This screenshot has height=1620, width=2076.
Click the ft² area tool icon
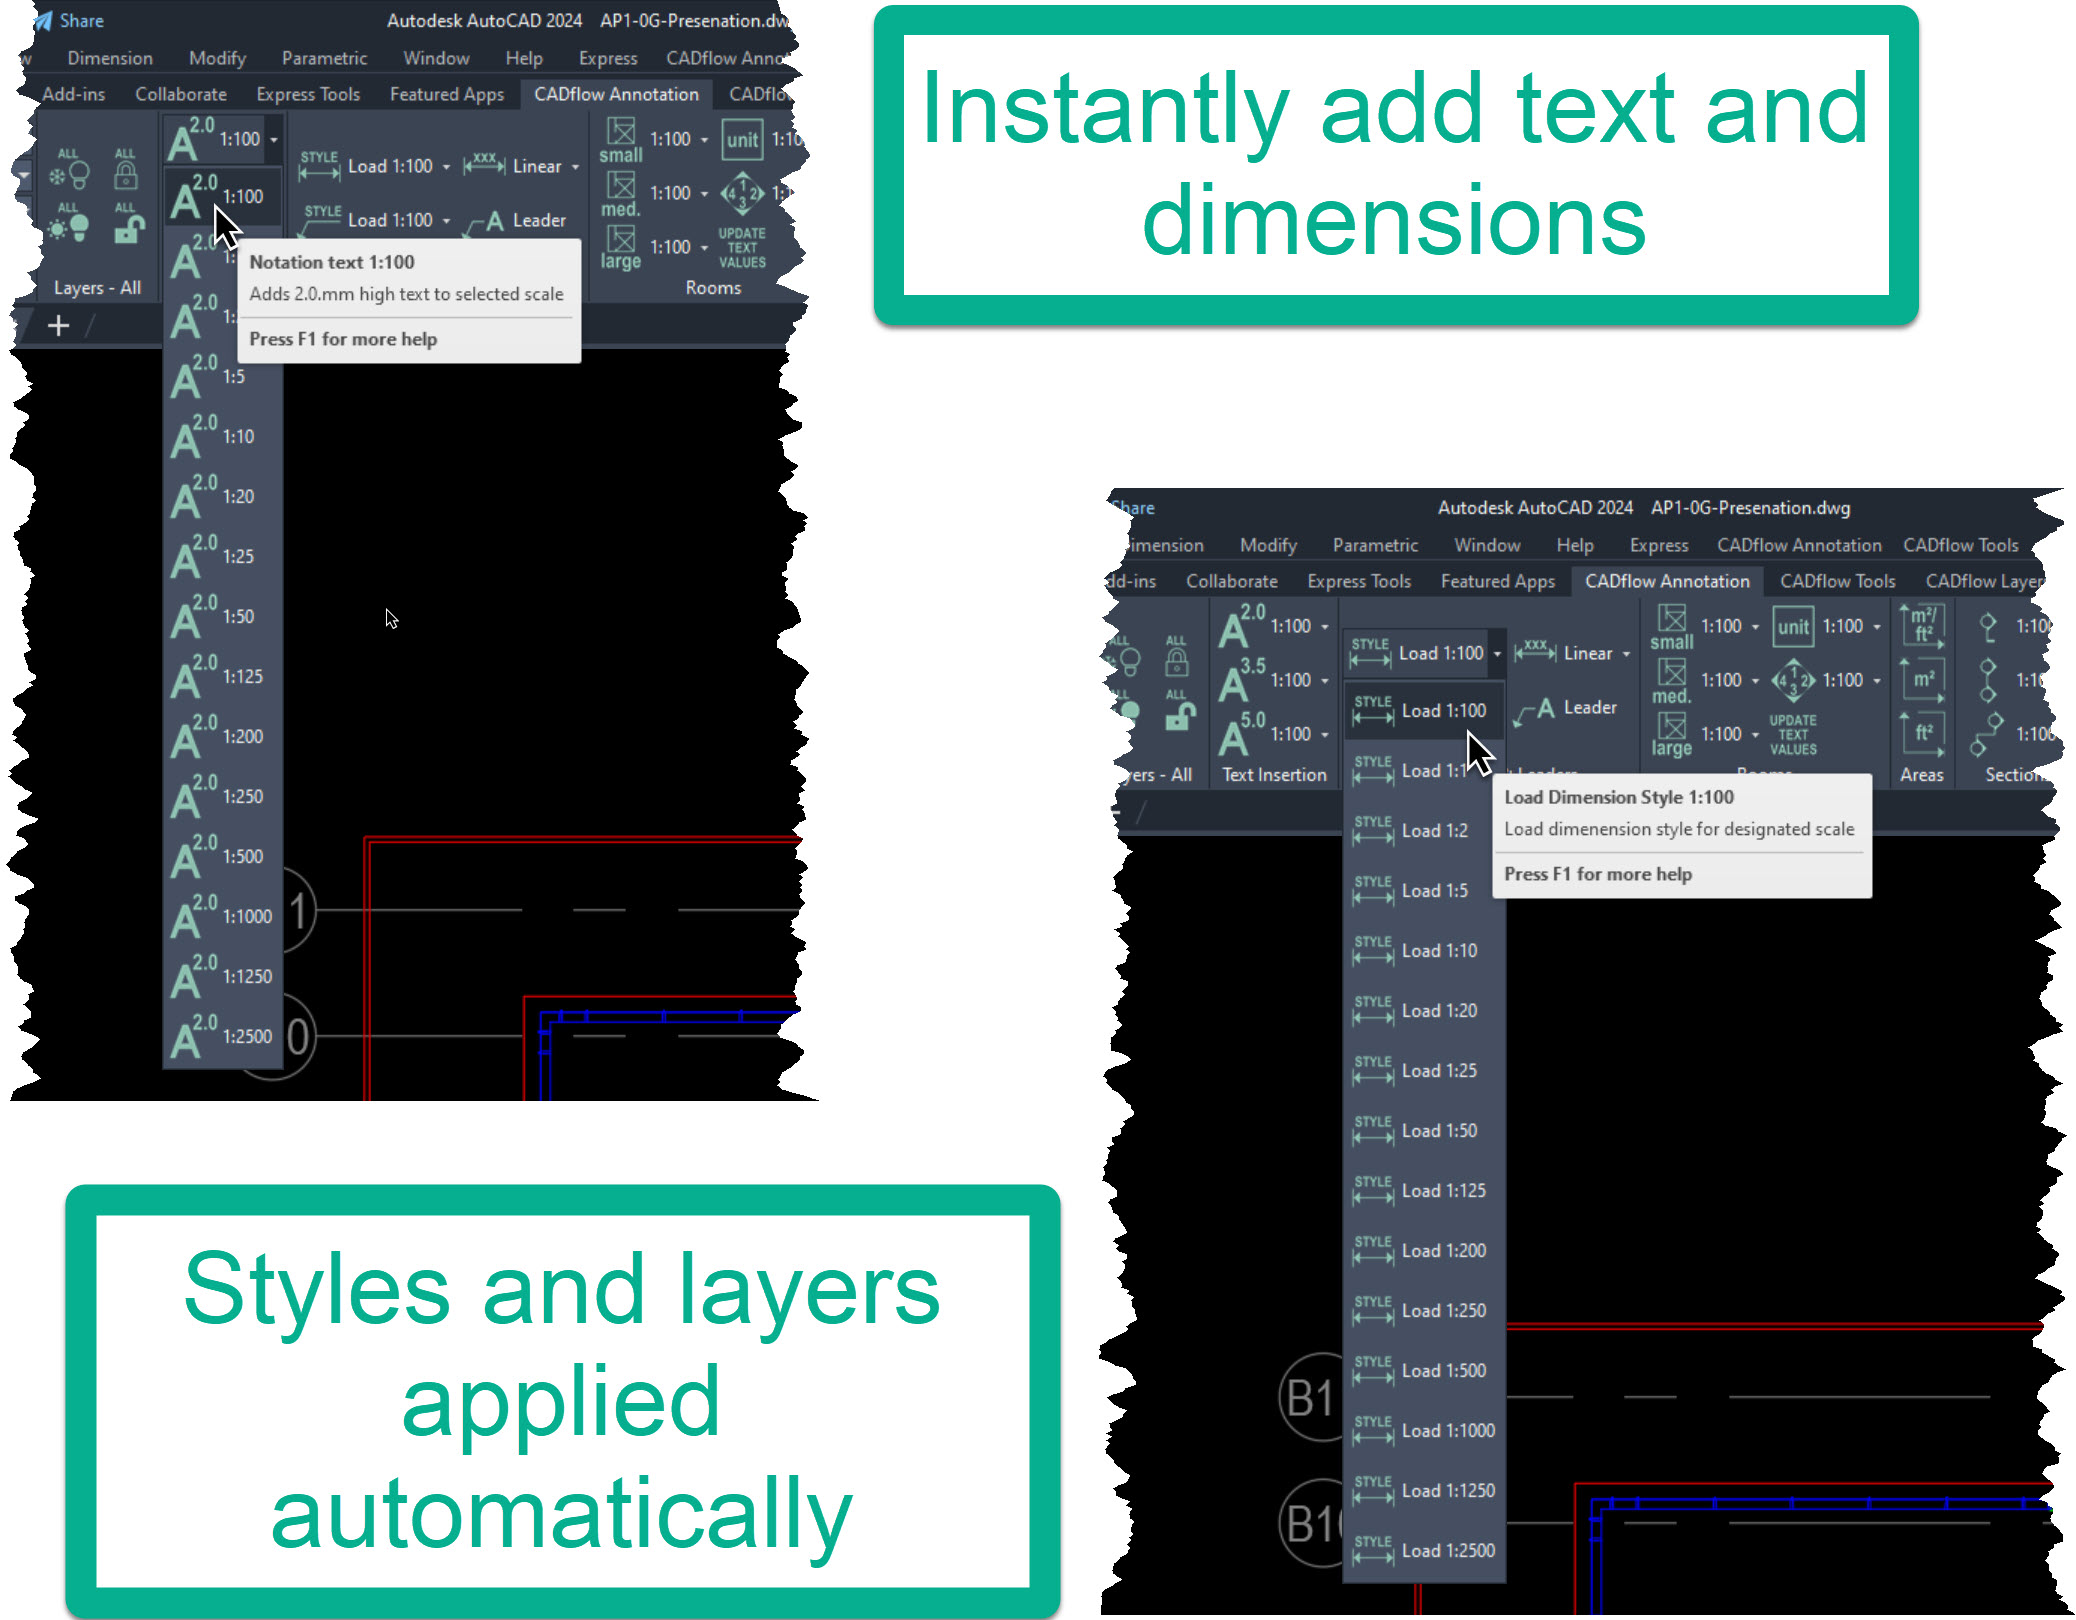click(x=1921, y=734)
